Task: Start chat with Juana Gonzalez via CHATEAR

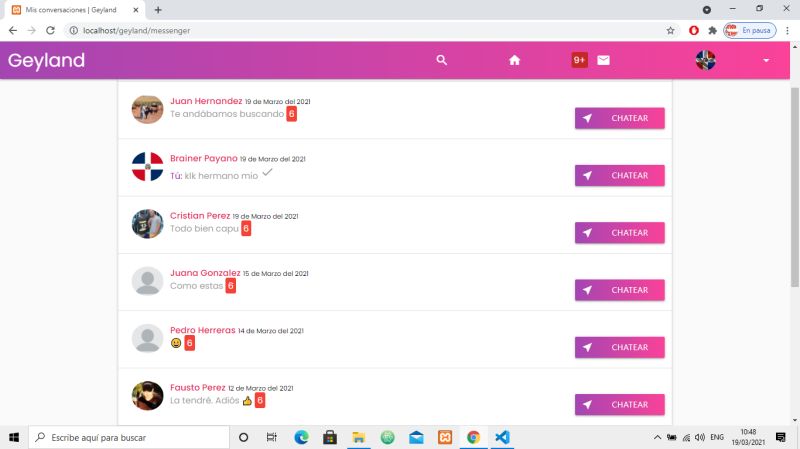Action: 619,290
